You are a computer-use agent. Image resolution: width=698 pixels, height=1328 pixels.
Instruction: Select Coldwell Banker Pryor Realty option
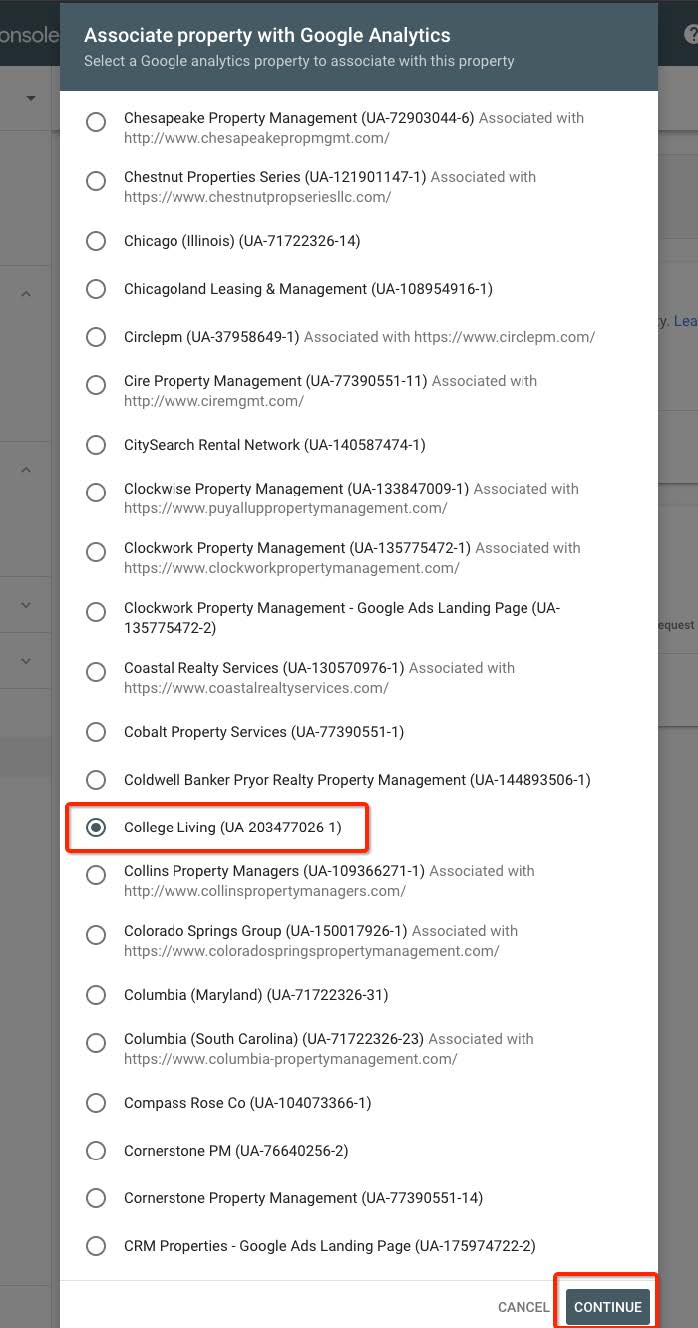tap(96, 780)
